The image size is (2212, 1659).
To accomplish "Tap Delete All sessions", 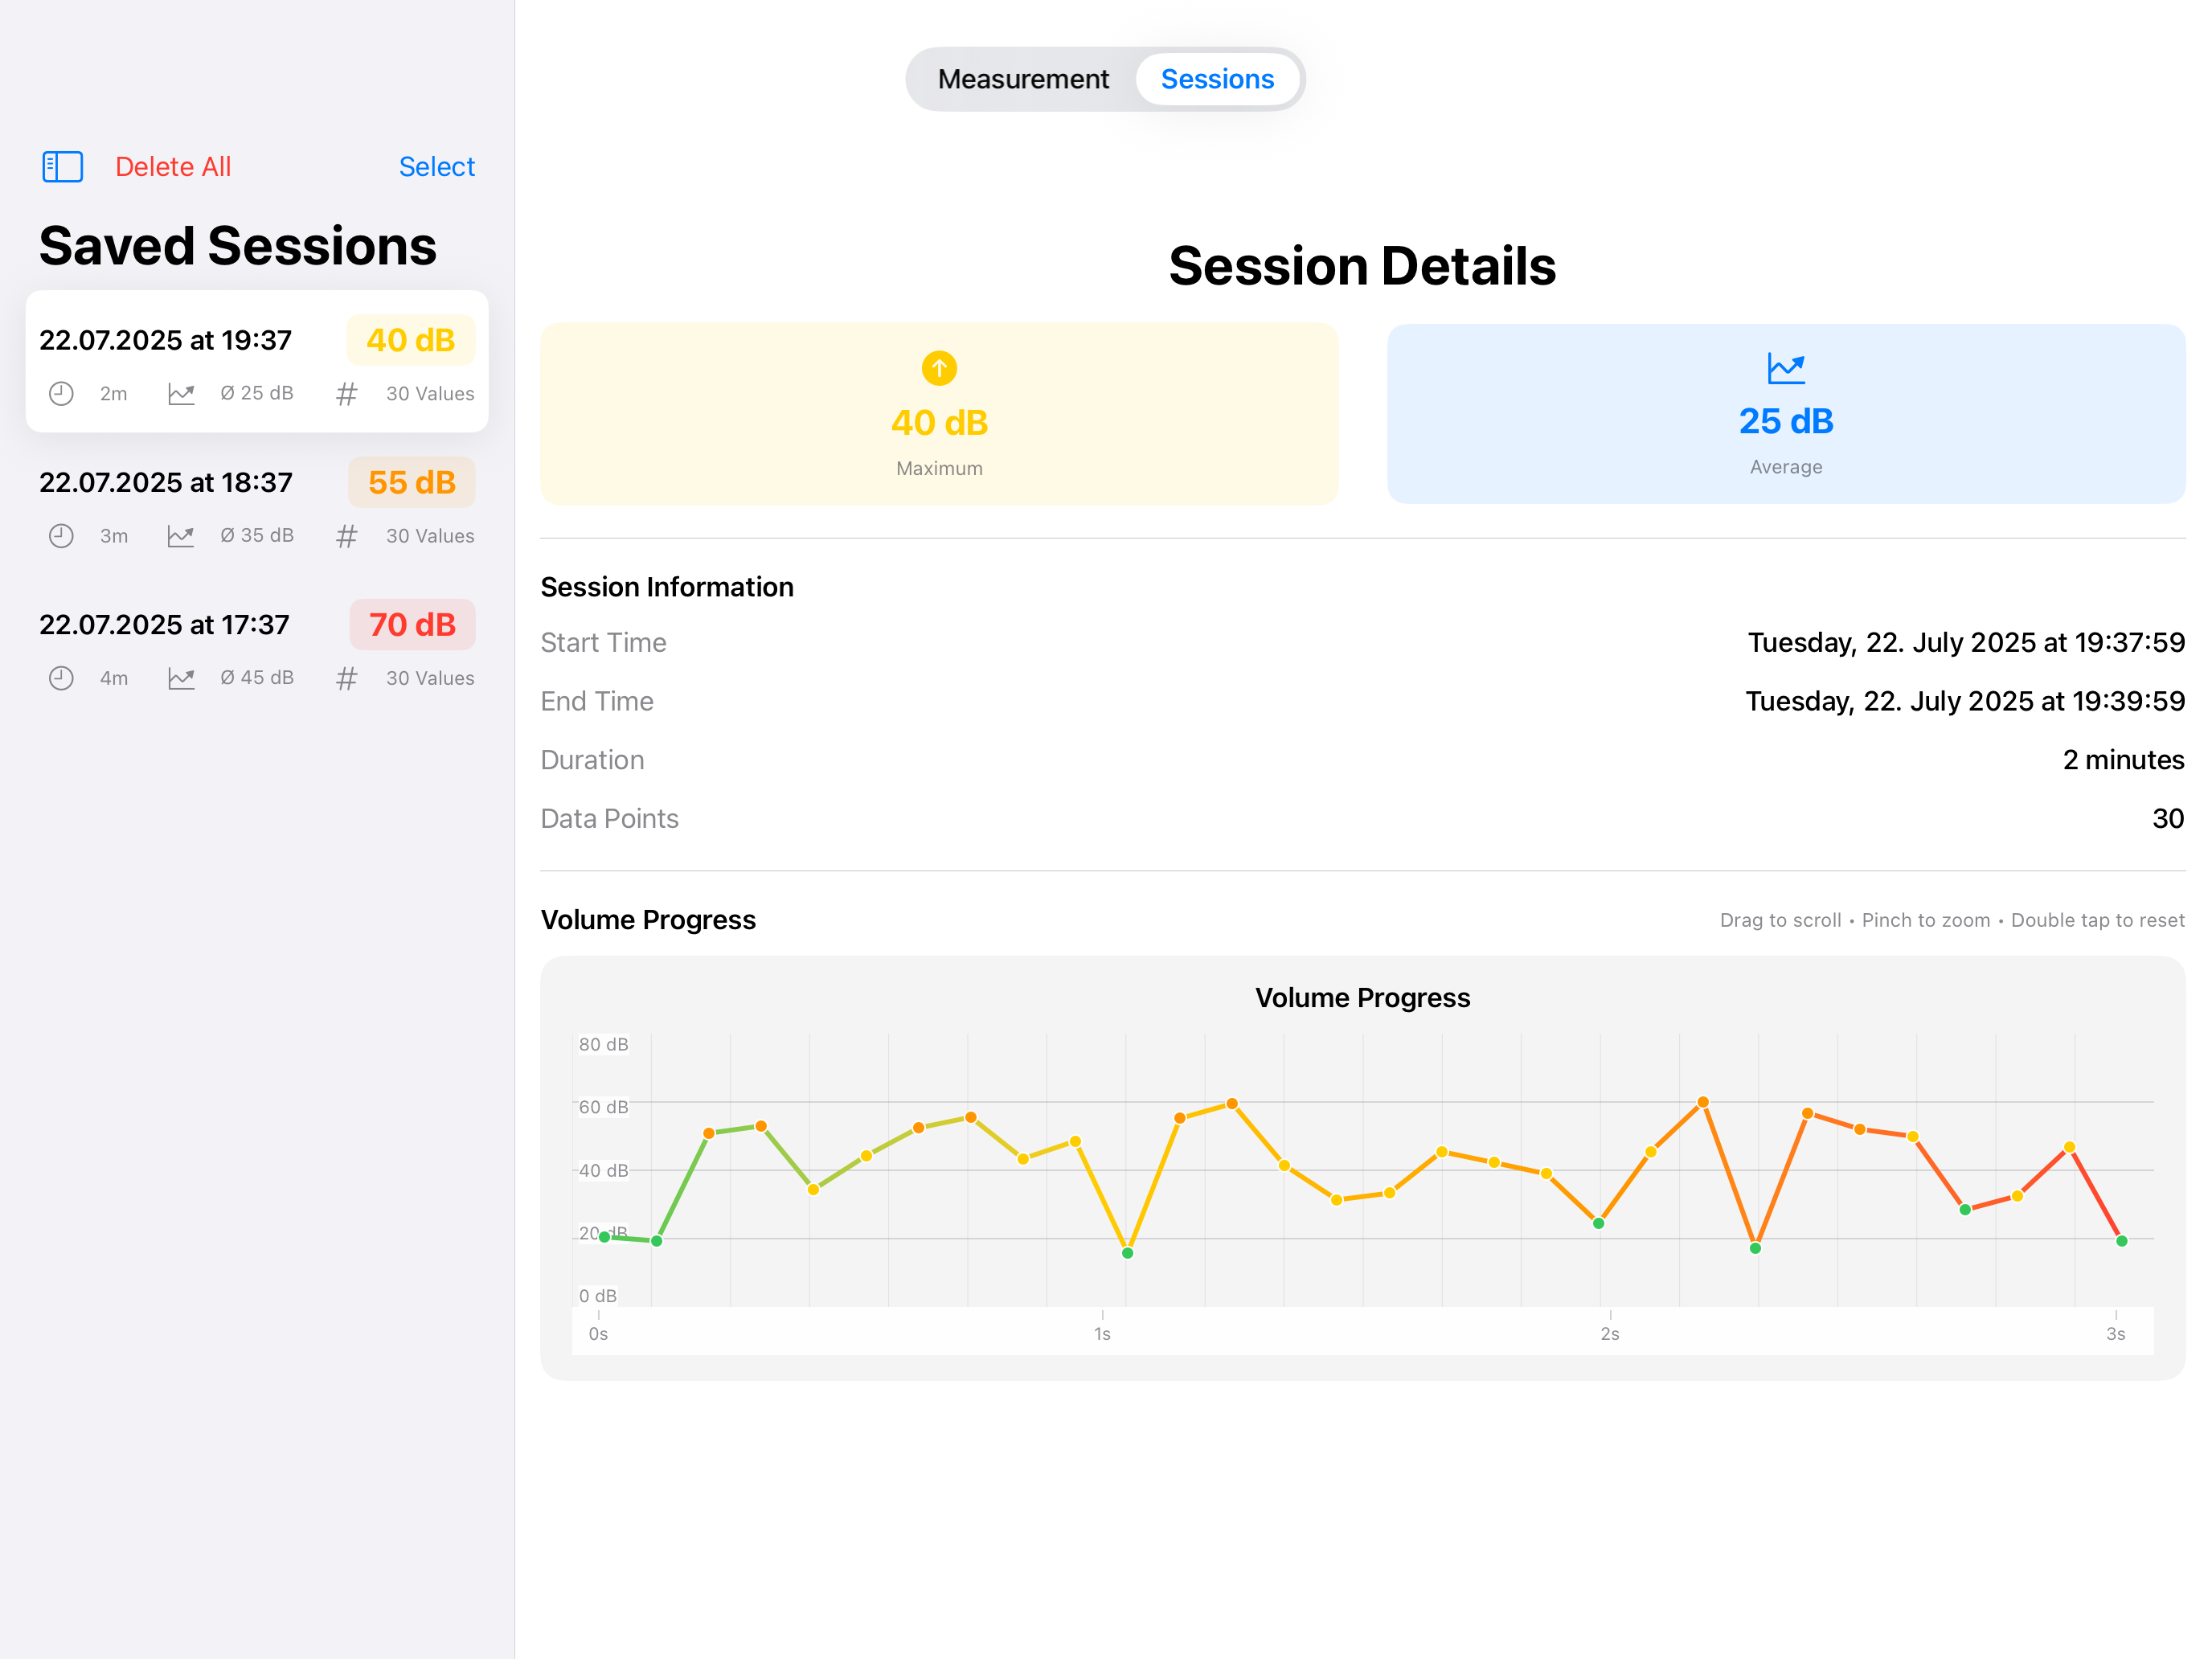I will click(173, 166).
